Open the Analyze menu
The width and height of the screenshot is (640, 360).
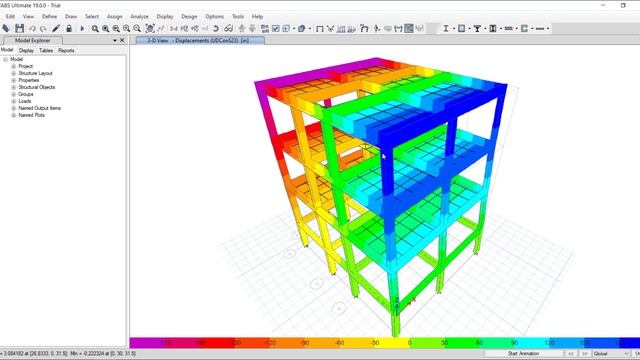pos(139,16)
